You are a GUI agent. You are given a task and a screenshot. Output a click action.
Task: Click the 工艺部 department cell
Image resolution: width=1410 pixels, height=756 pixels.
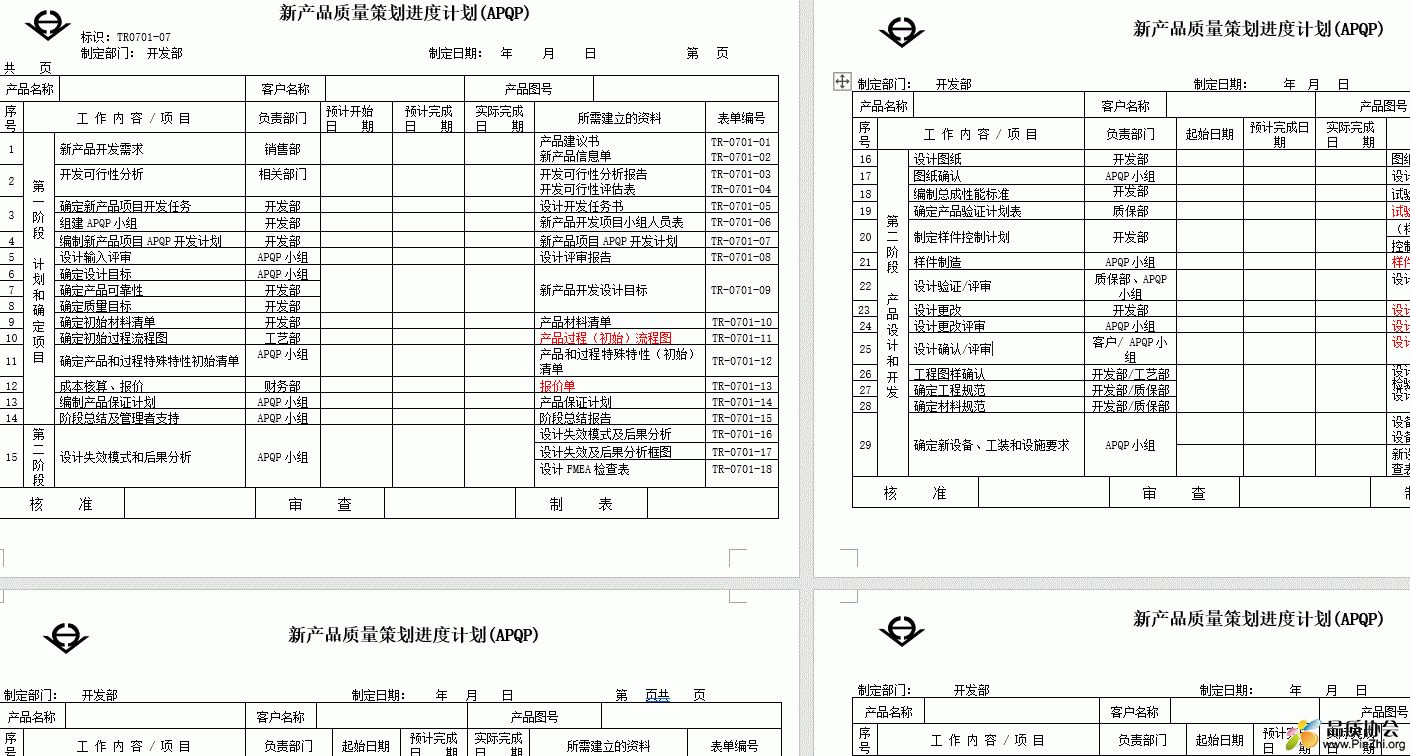tap(282, 338)
